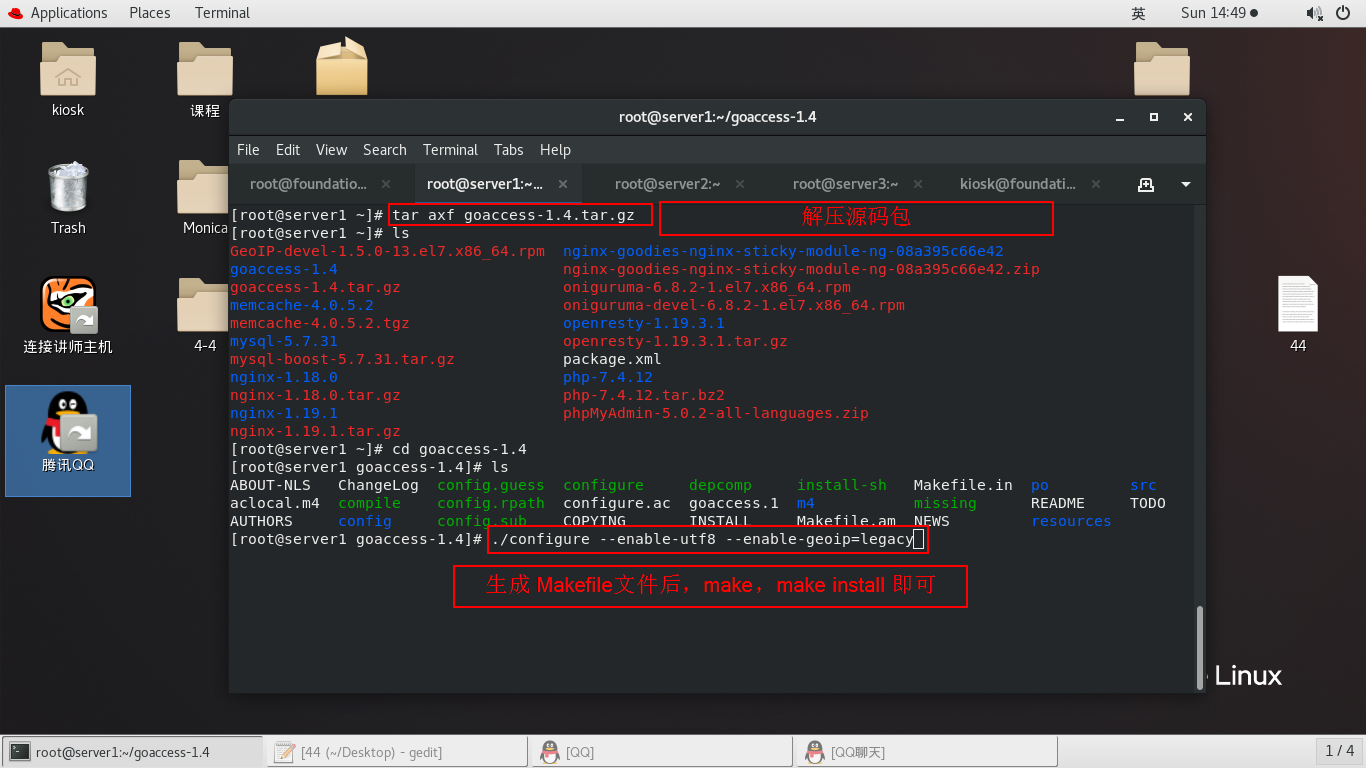The image size is (1366, 768).
Task: Open the Terminal menu in the menu bar
Action: 449,150
